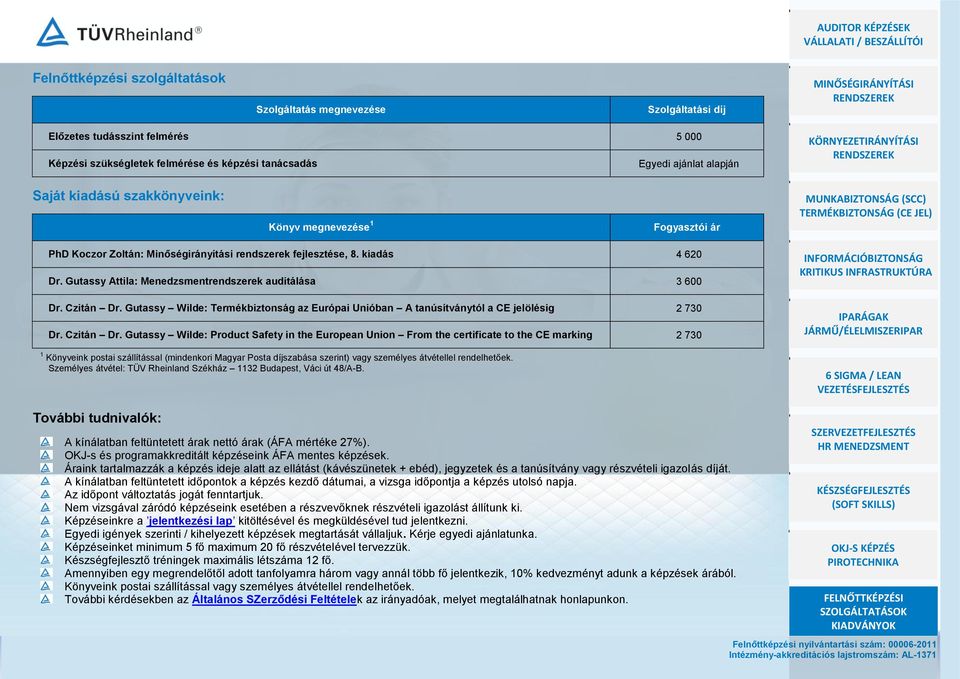The height and width of the screenshot is (679, 960).
Task: Open 6 Sigma / Lean Vezetésfejlesztés tab
Action: tap(863, 382)
